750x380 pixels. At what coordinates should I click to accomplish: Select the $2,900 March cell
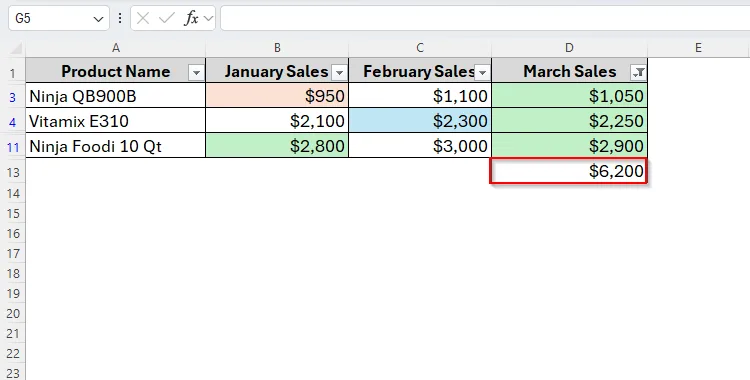(x=569, y=145)
